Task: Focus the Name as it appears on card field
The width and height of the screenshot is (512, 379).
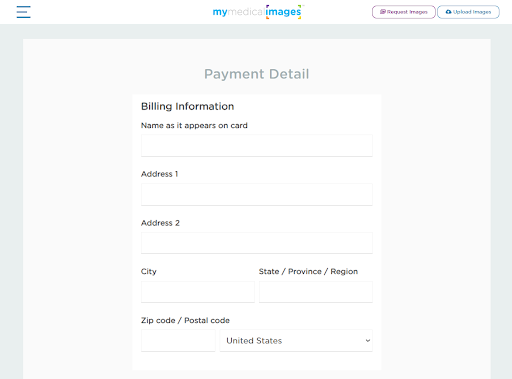Action: [257, 145]
